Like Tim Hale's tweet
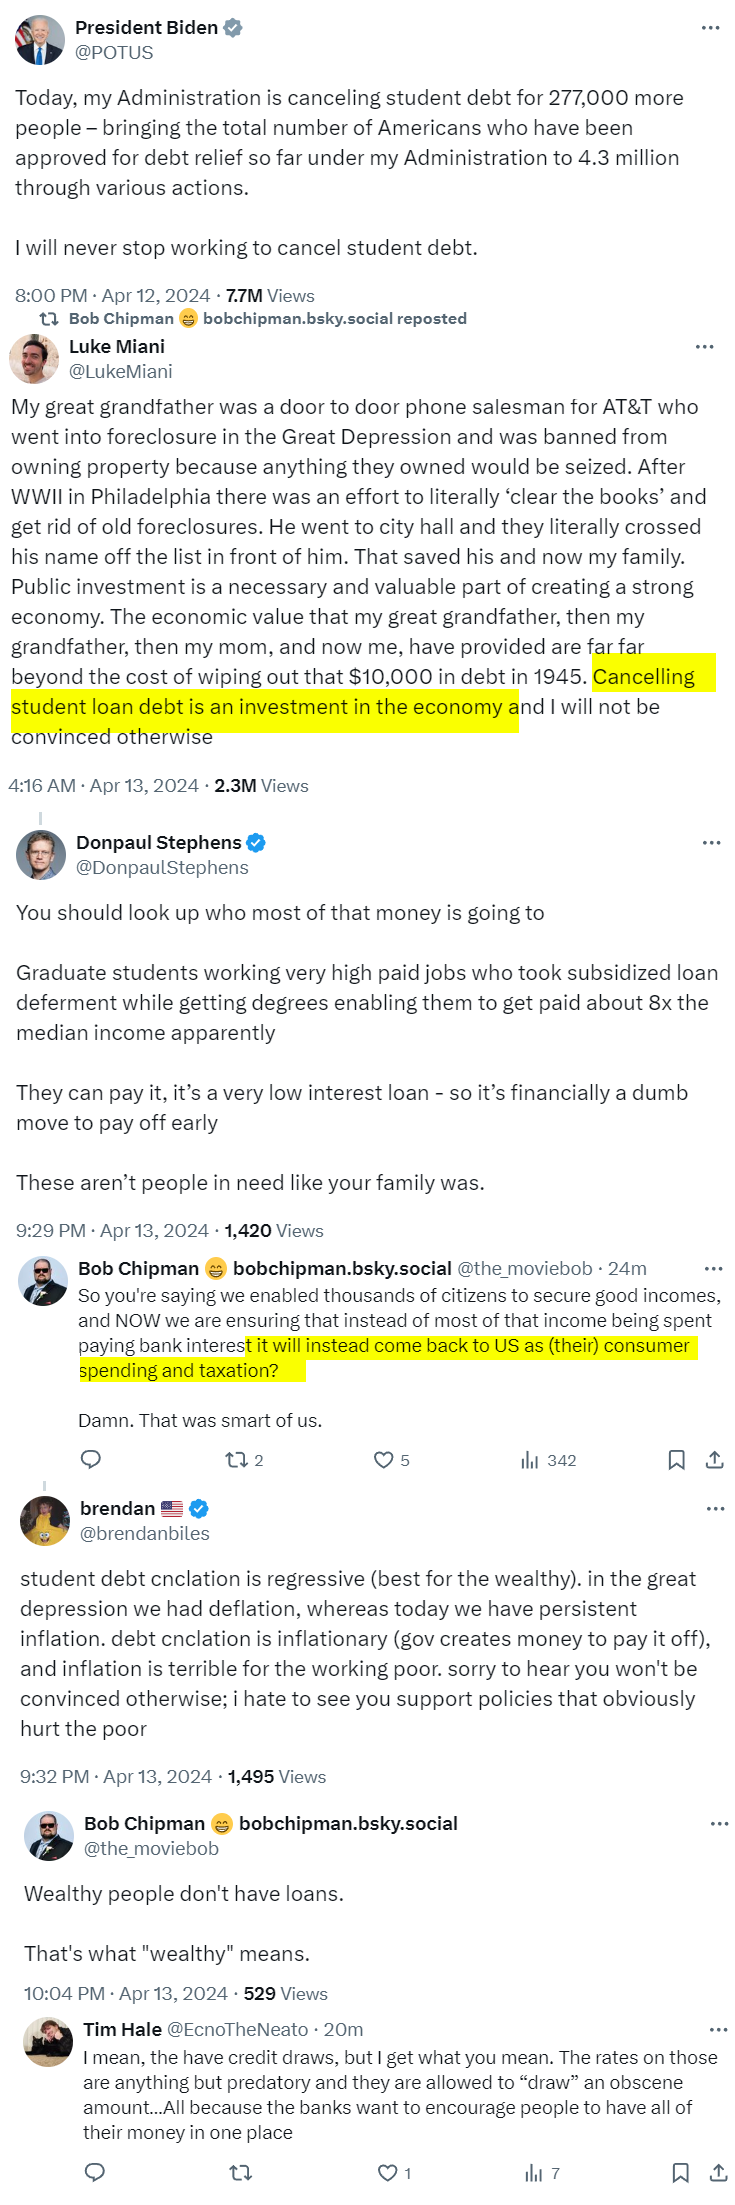Screen dimensions: 735x2205 [387, 2172]
